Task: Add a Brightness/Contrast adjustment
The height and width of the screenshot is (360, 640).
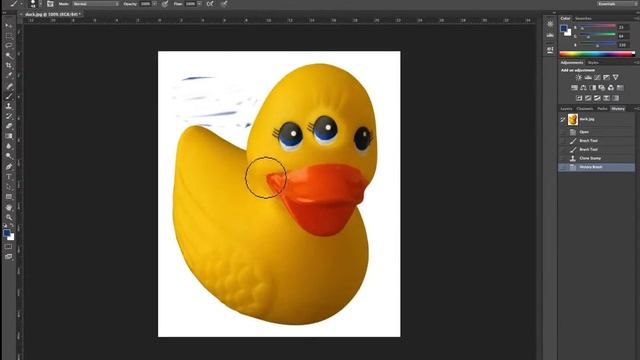Action: [x=578, y=78]
